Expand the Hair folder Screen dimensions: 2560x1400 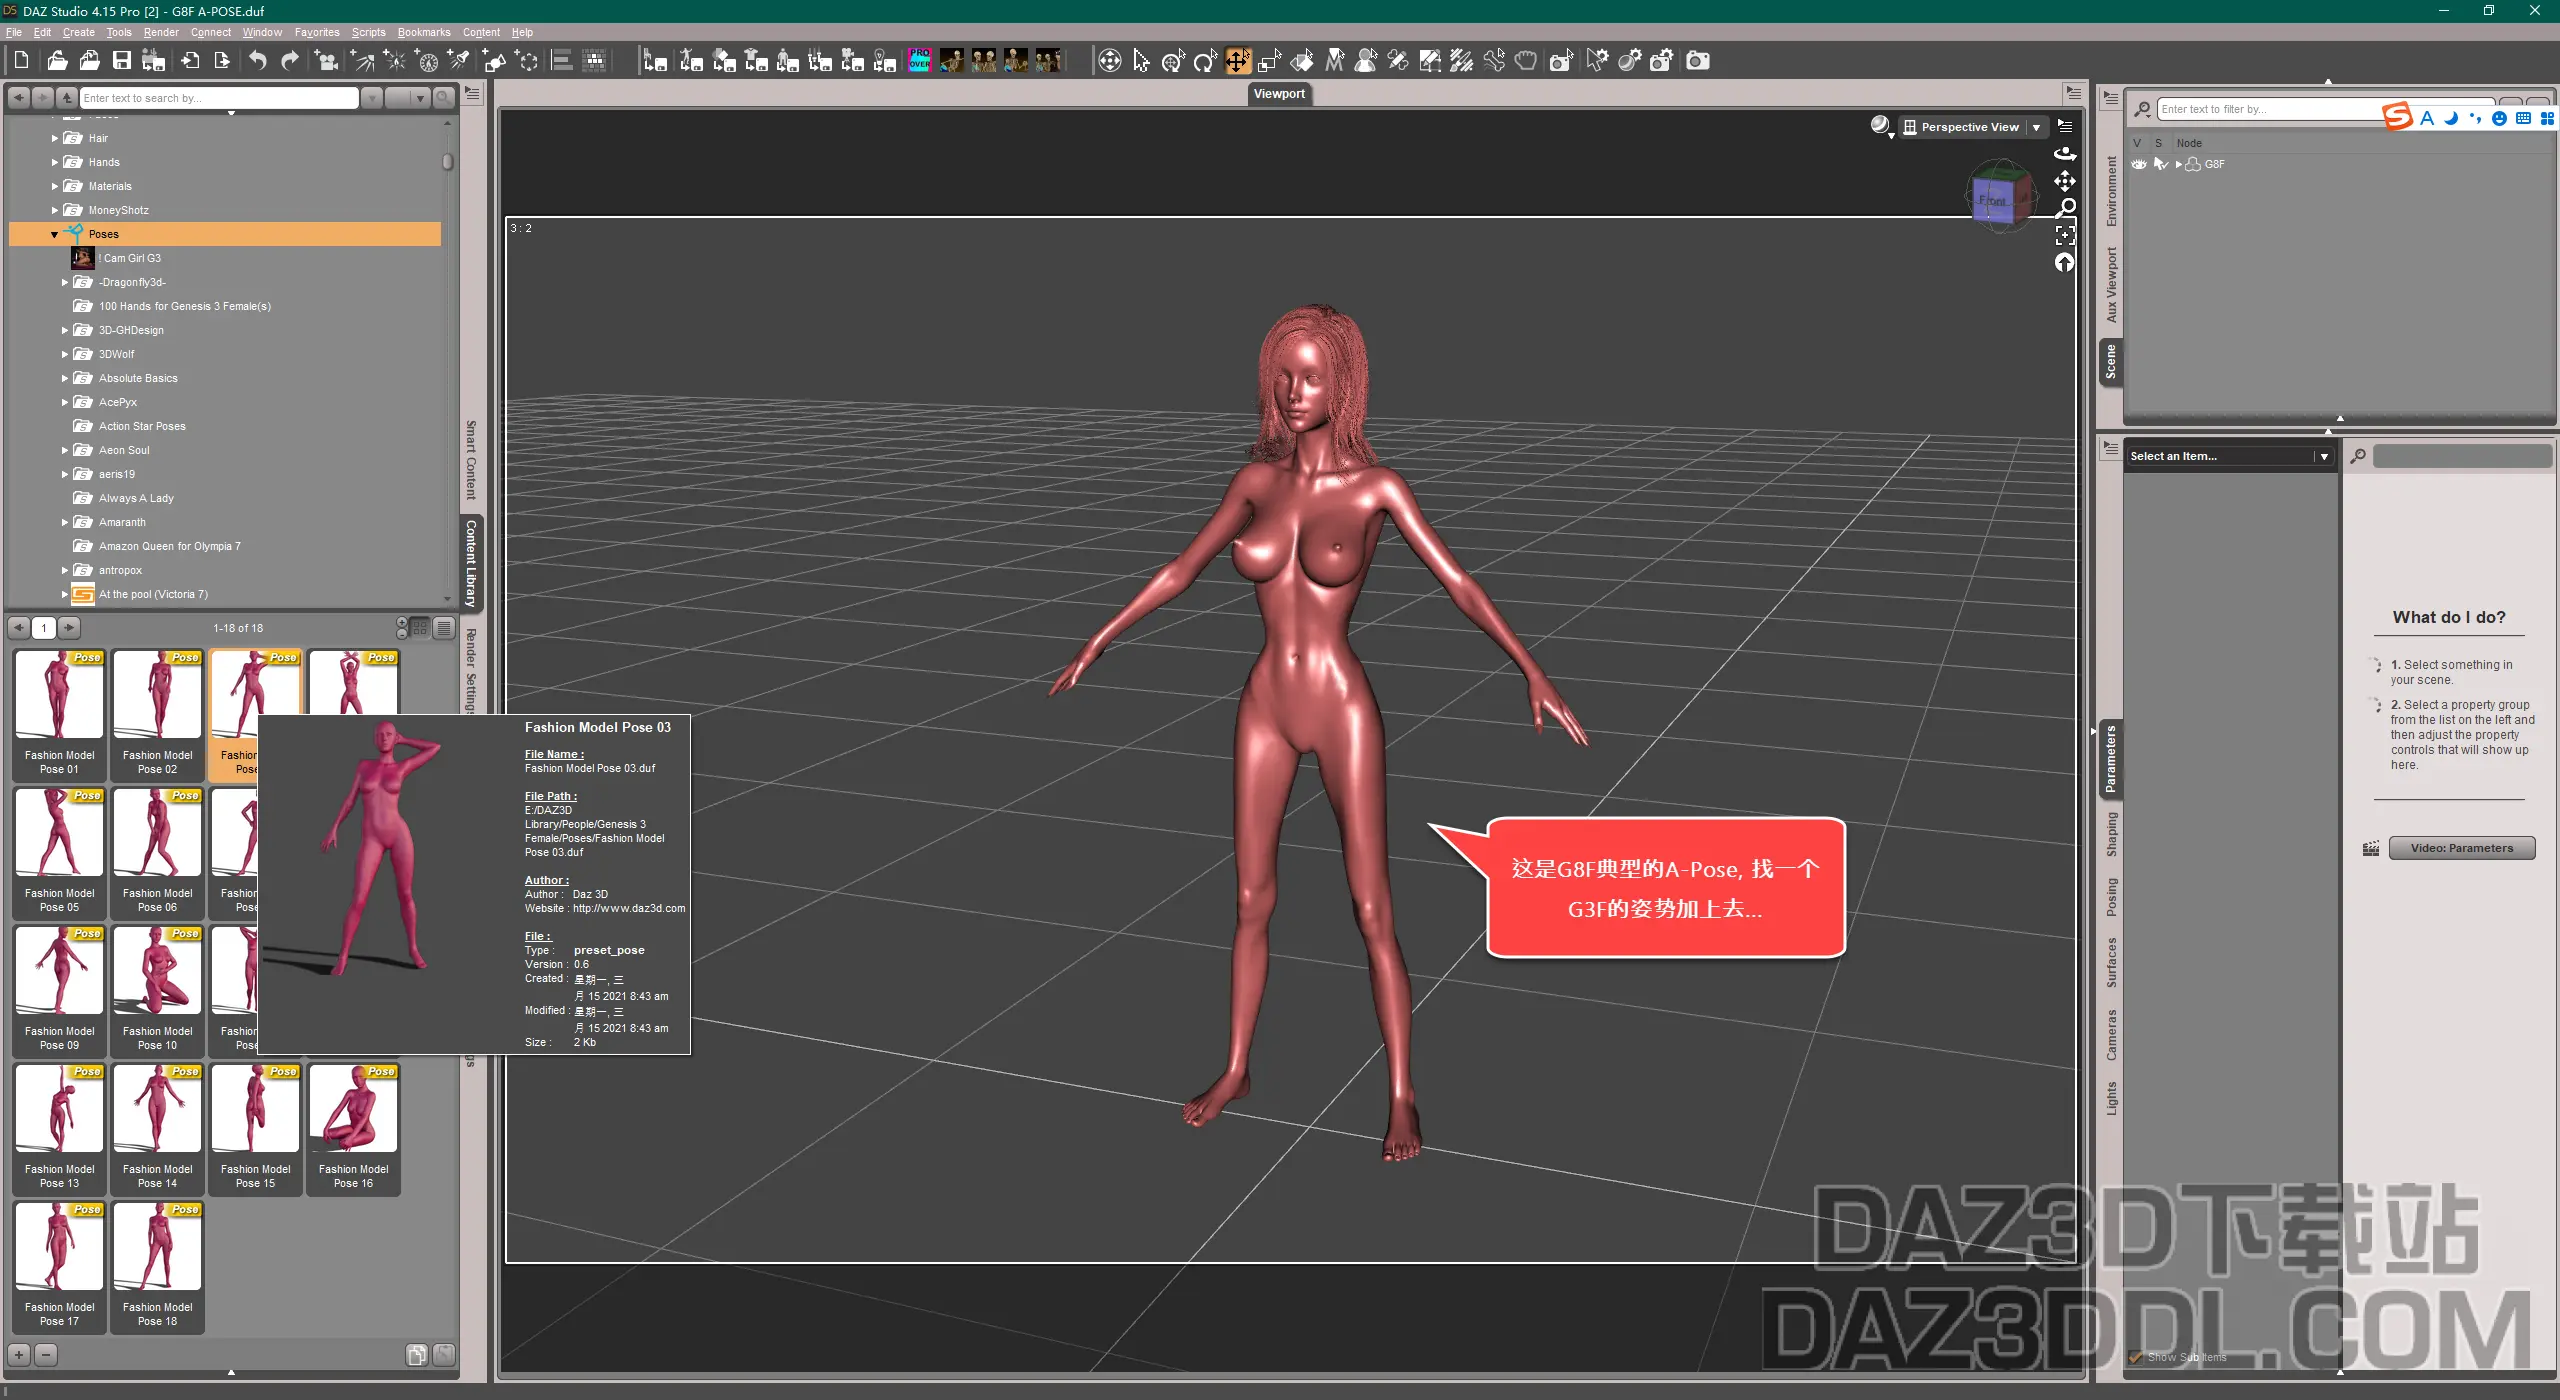54,138
